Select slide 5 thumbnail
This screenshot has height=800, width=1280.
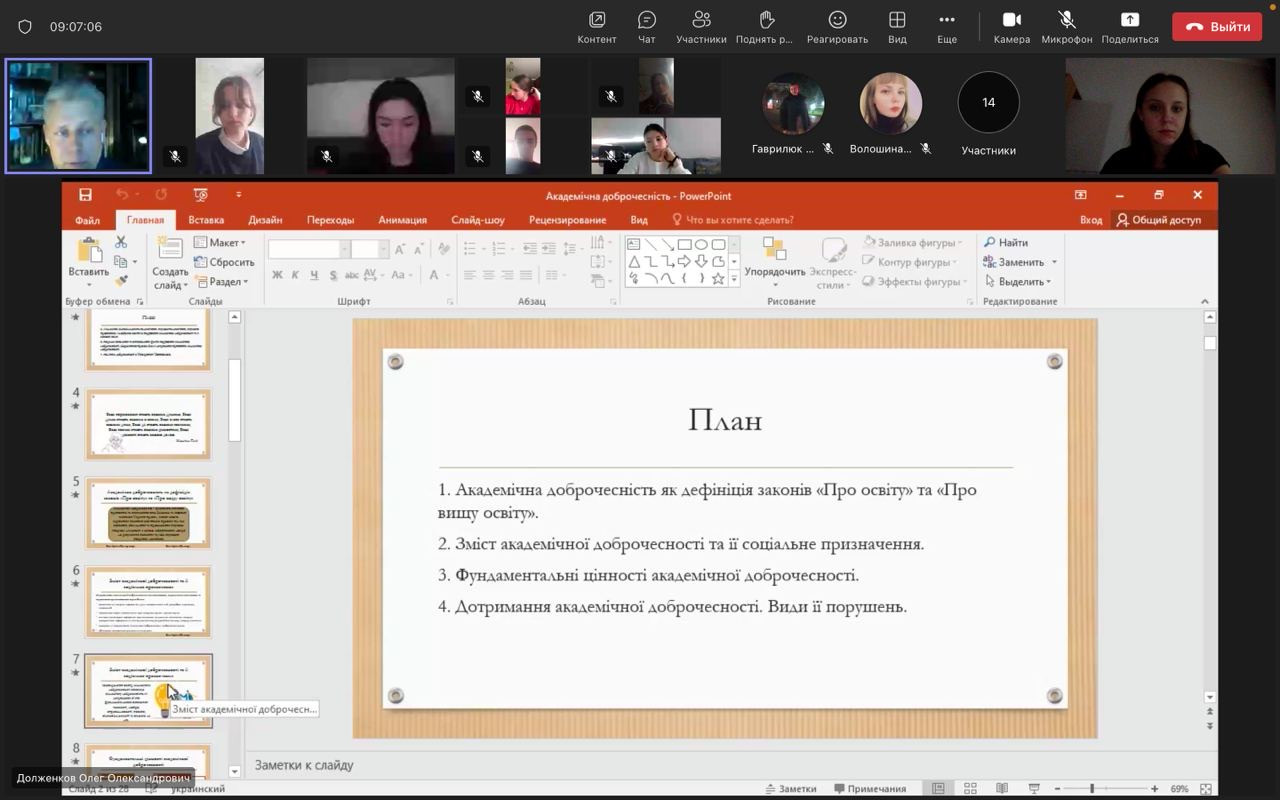coord(148,513)
